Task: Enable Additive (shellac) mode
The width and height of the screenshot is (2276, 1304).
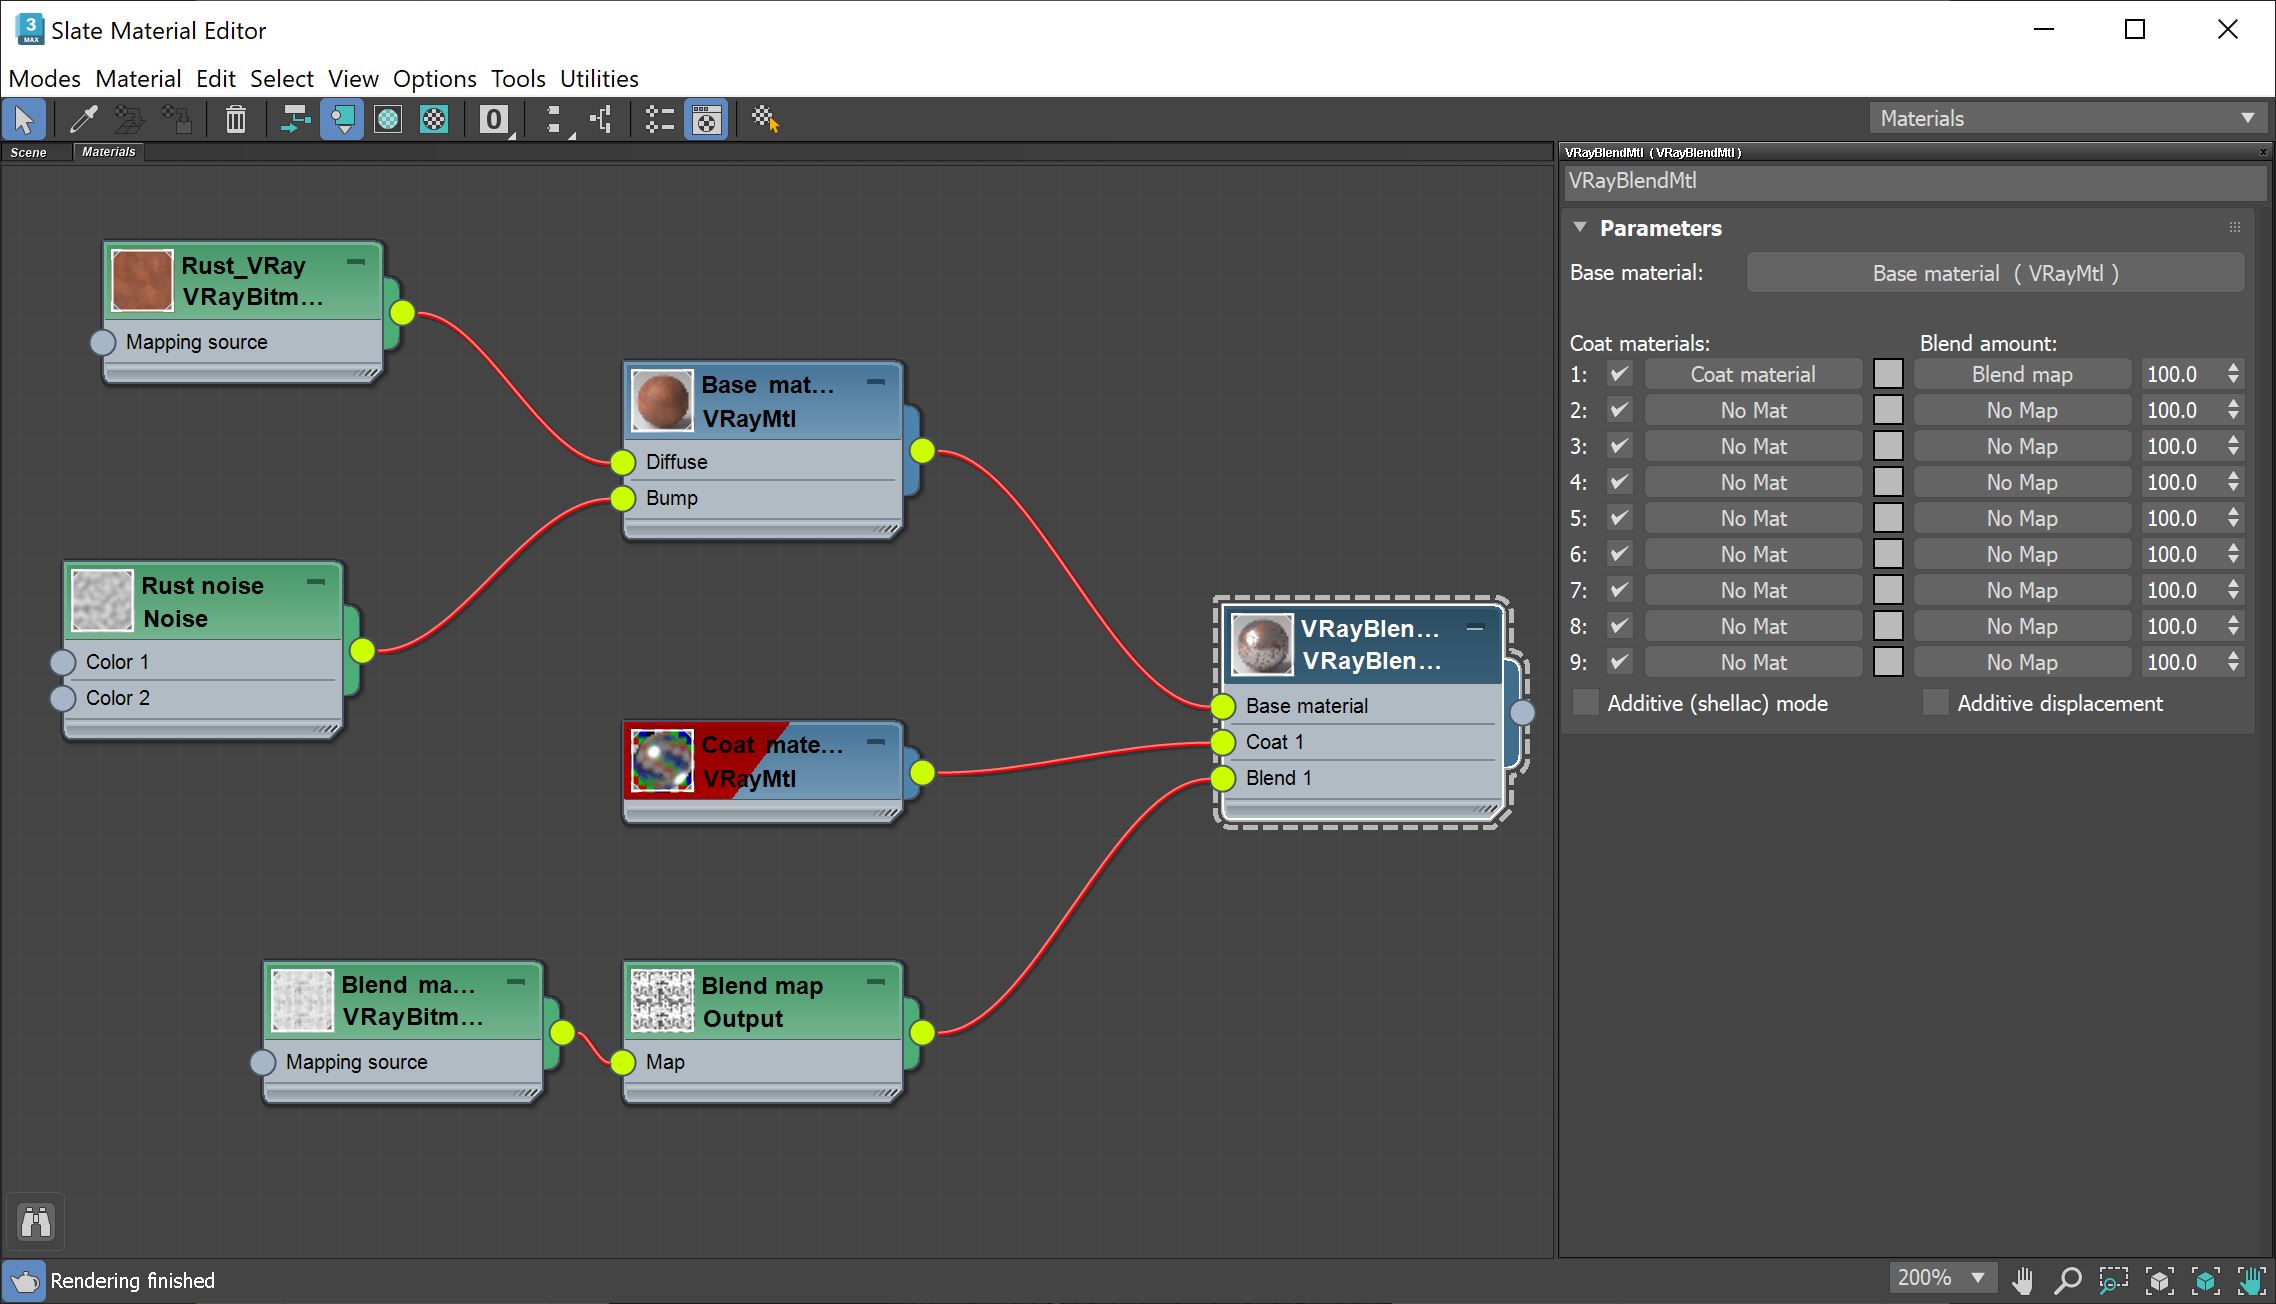Action: 1585,703
